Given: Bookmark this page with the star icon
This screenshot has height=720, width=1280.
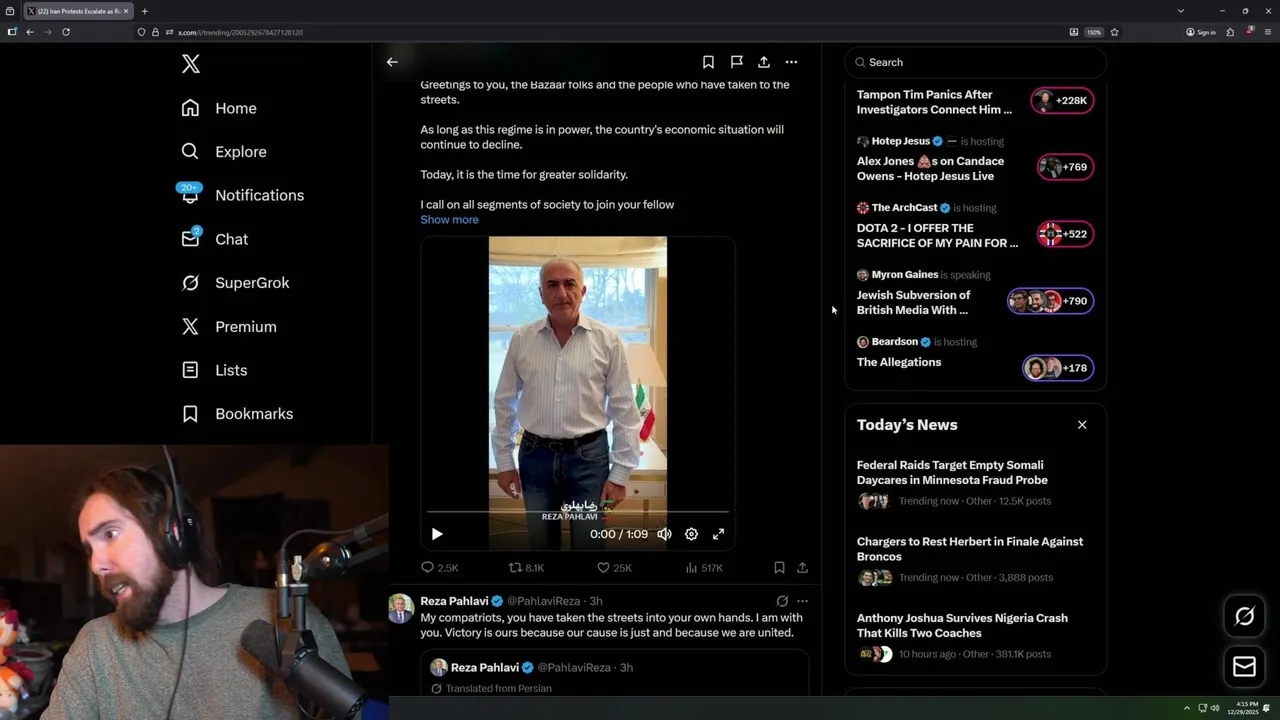Looking at the screenshot, I should [x=1114, y=32].
